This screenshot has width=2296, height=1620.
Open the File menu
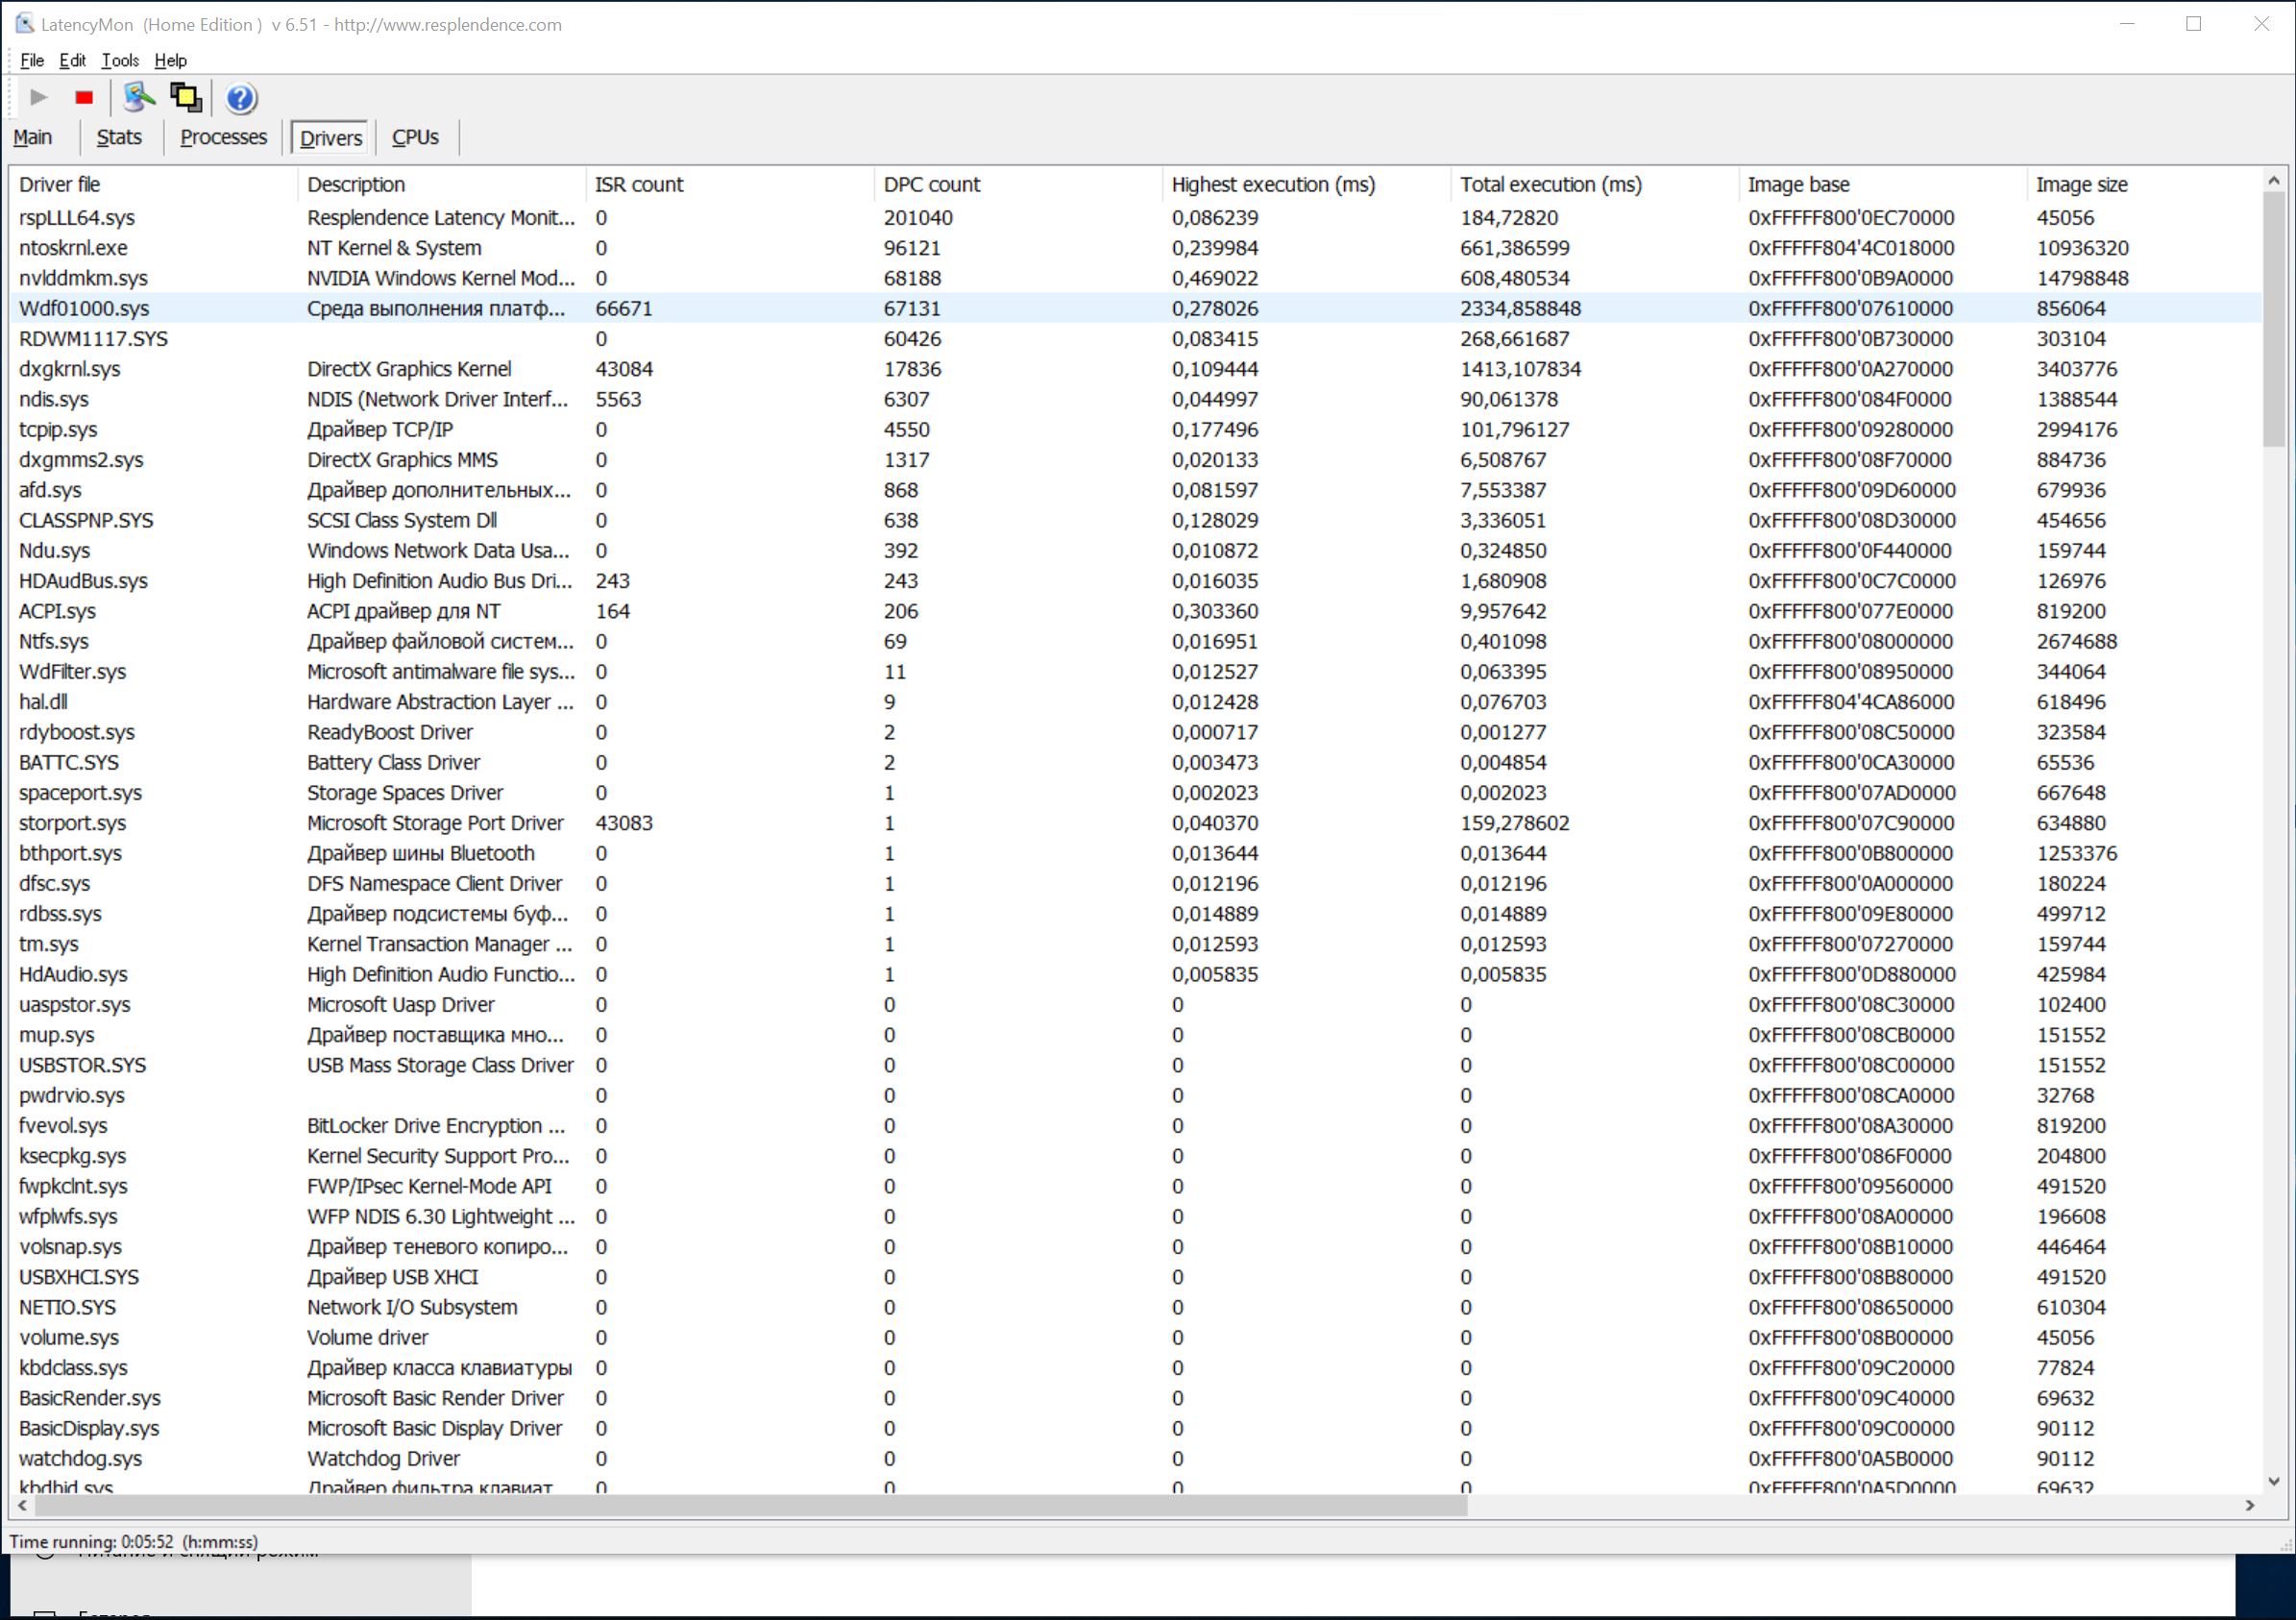click(32, 60)
